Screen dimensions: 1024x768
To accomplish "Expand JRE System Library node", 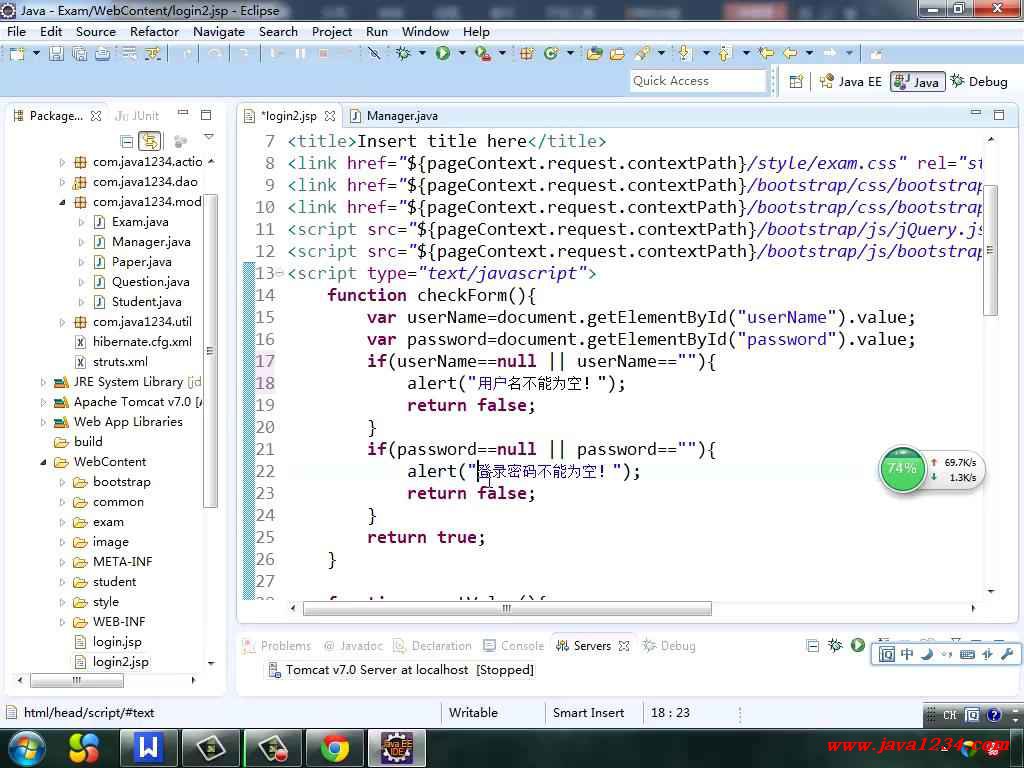I will click(x=43, y=382).
